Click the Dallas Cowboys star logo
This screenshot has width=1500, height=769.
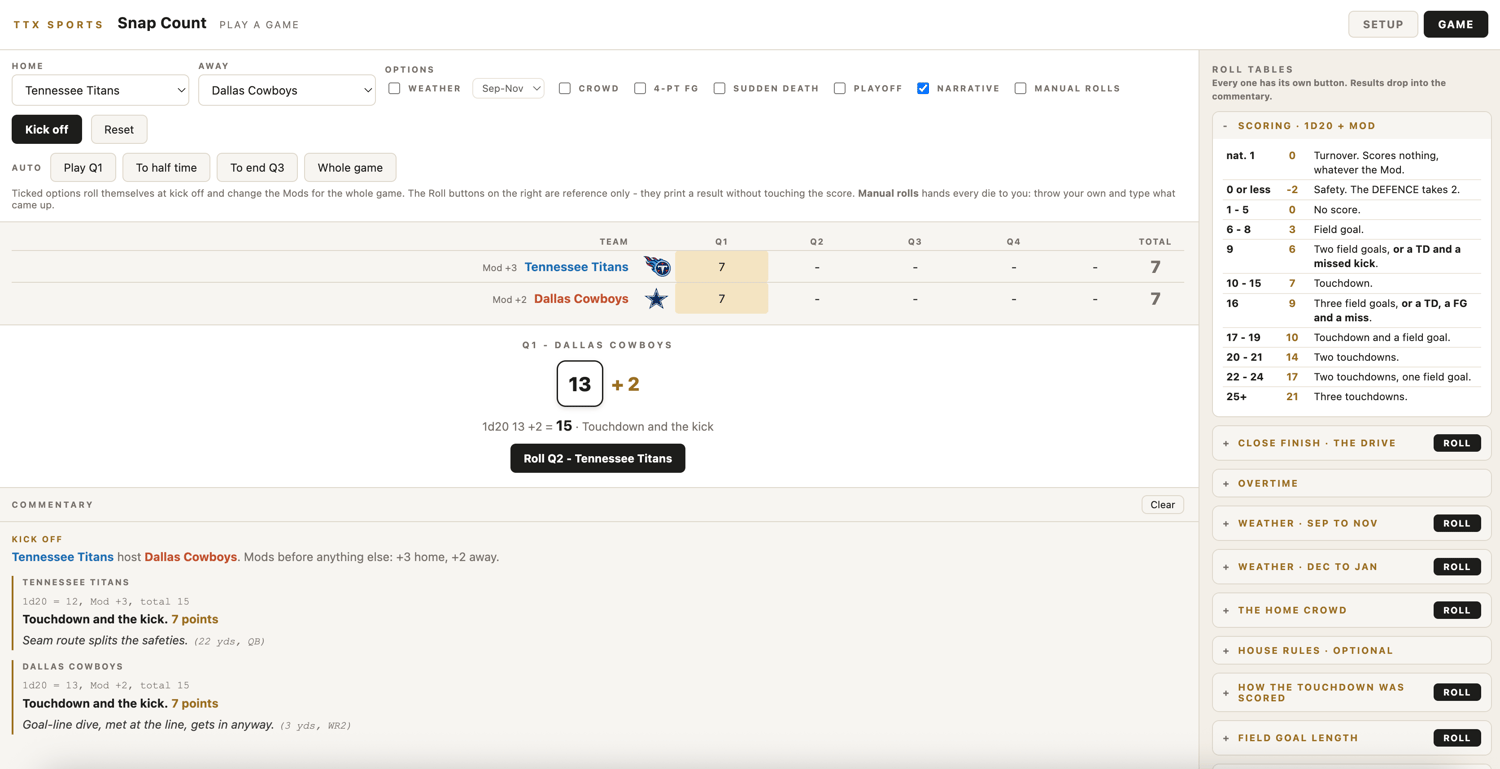[x=656, y=299]
